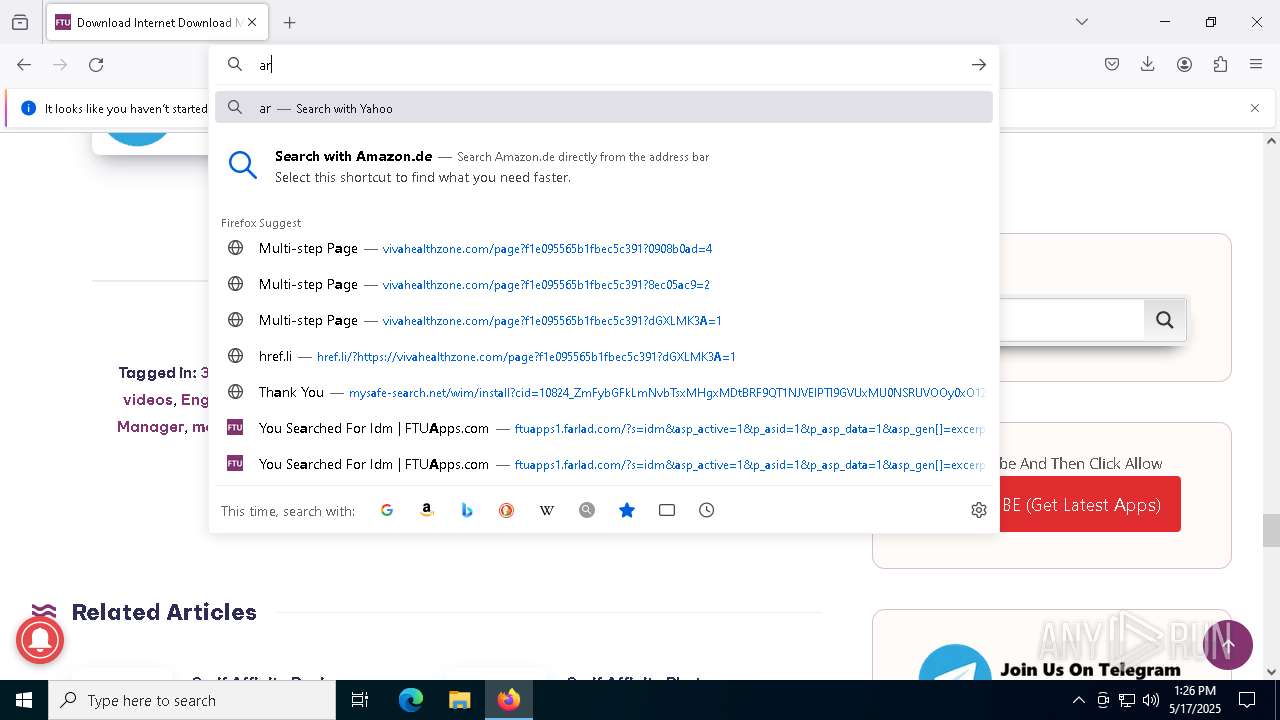This screenshot has height=720, width=1280.
Task: Open first 'You Searched For Idm' suggestion
Action: (604, 428)
